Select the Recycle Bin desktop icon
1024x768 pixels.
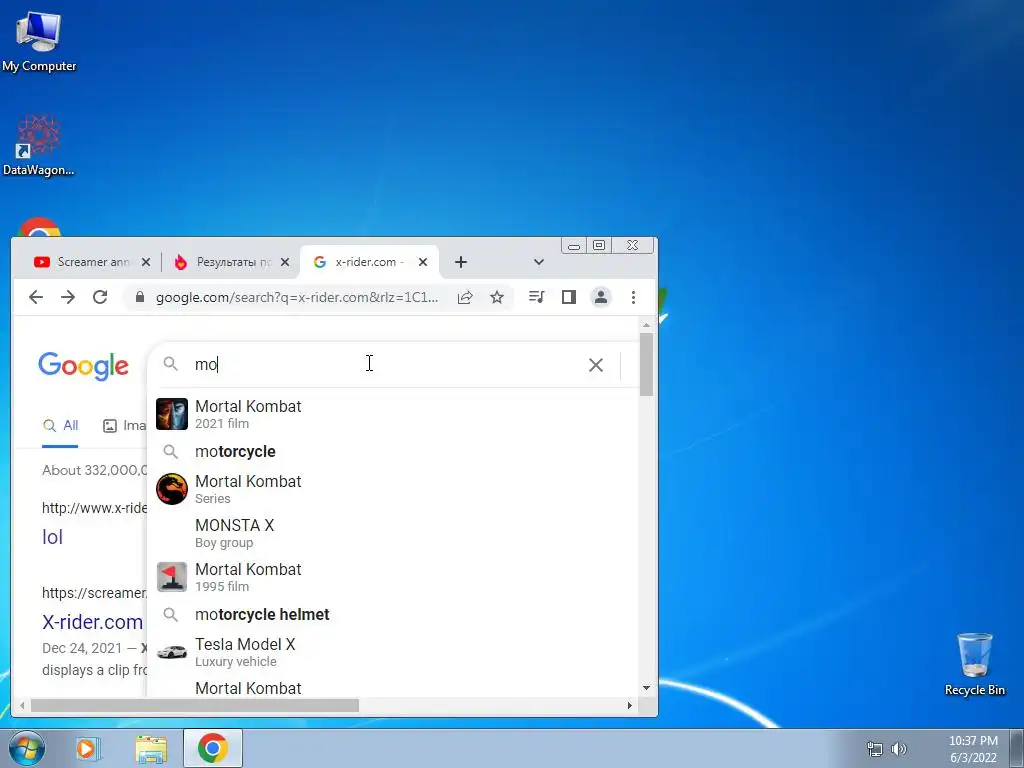tap(974, 664)
